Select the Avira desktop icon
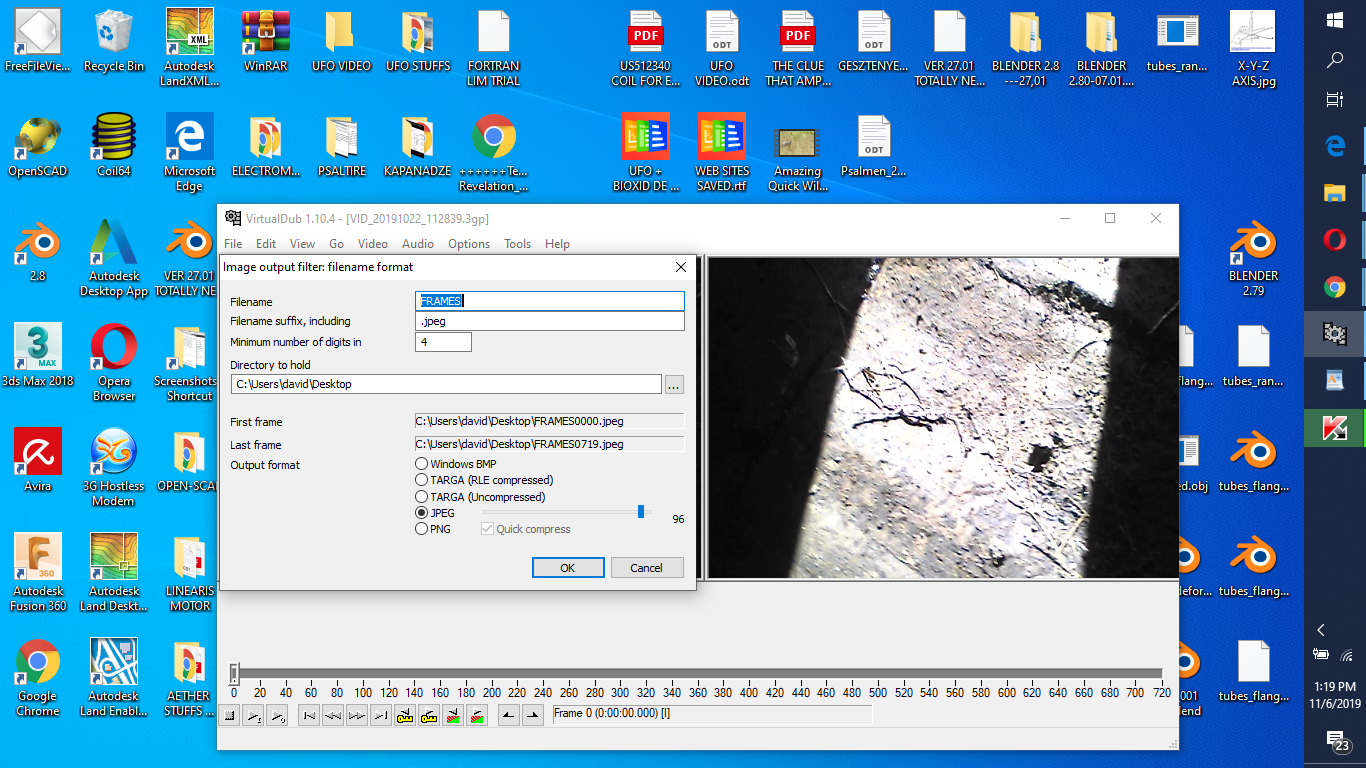The image size is (1366, 768). pos(38,460)
